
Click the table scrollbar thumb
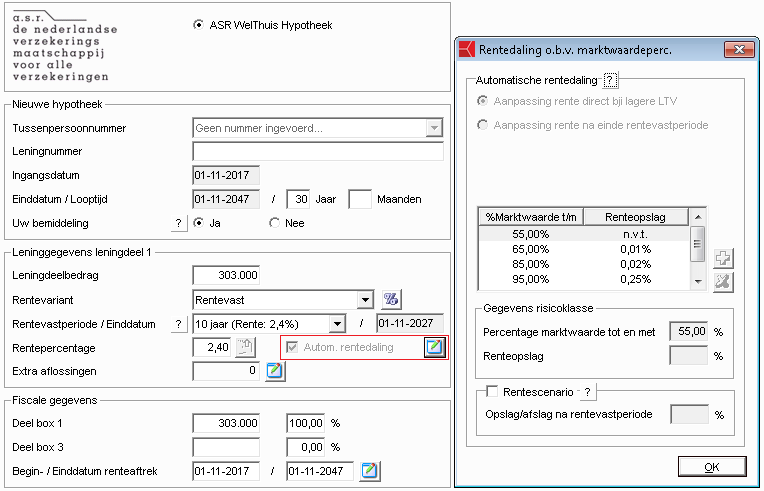click(698, 244)
